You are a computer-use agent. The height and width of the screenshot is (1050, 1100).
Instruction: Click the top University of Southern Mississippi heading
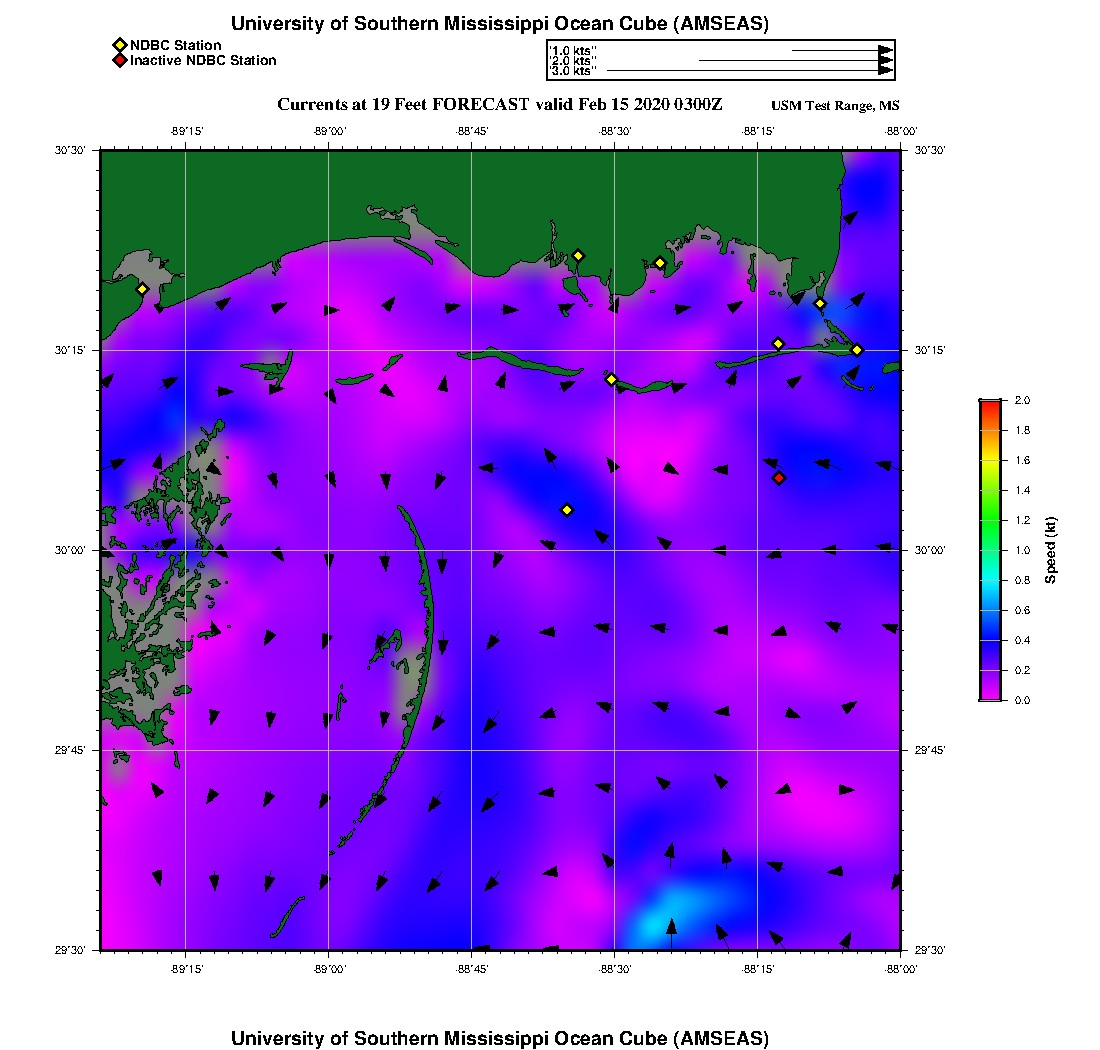click(499, 24)
